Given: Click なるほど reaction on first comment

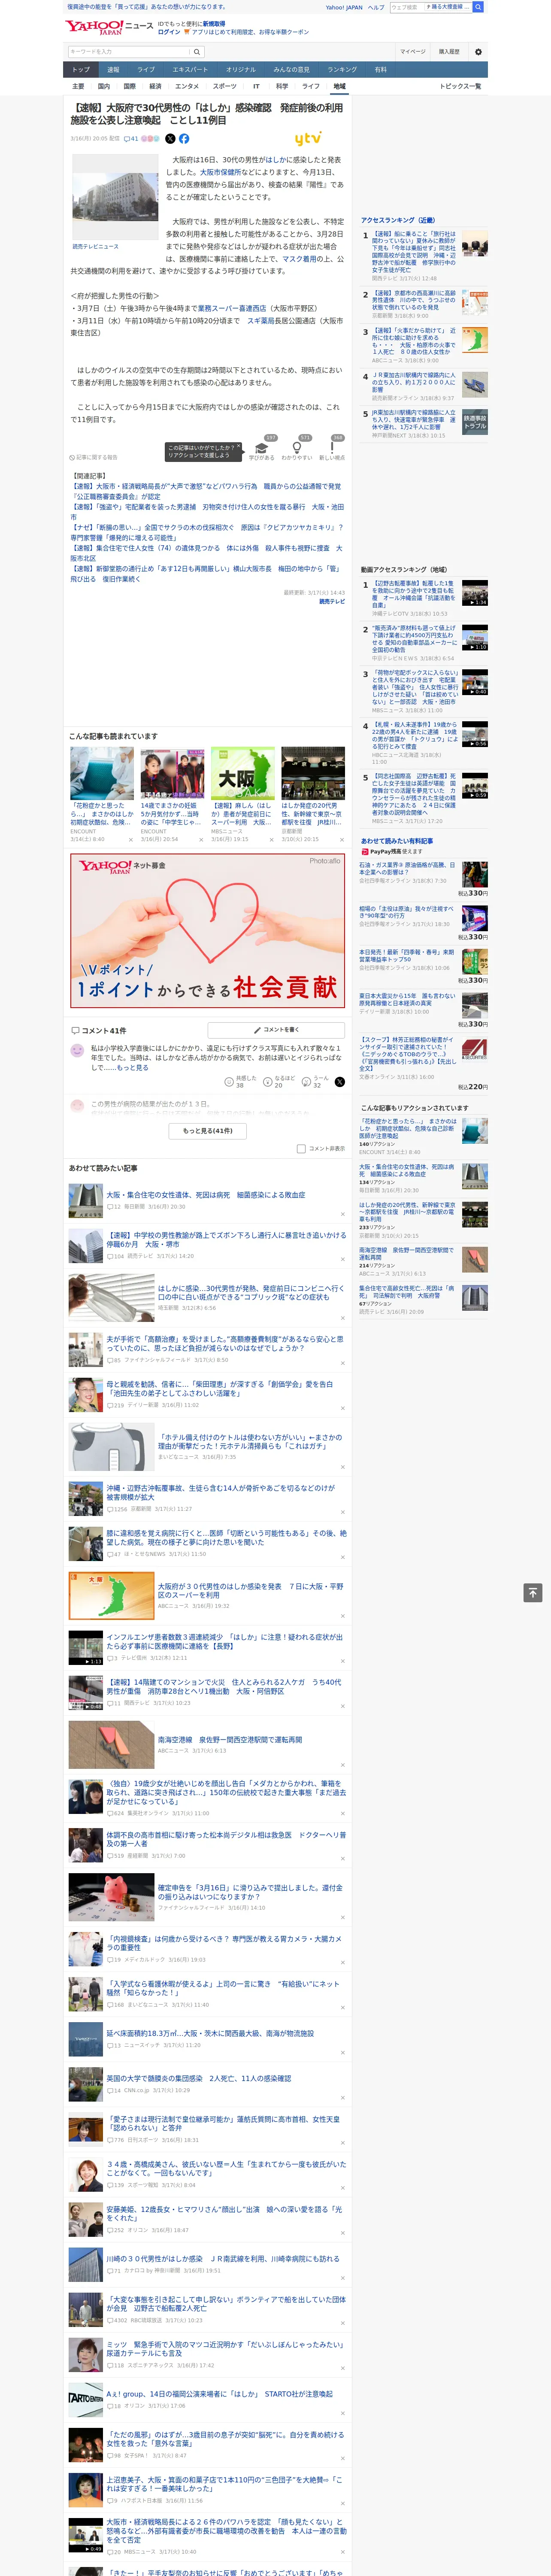Looking at the screenshot, I should click(279, 1081).
